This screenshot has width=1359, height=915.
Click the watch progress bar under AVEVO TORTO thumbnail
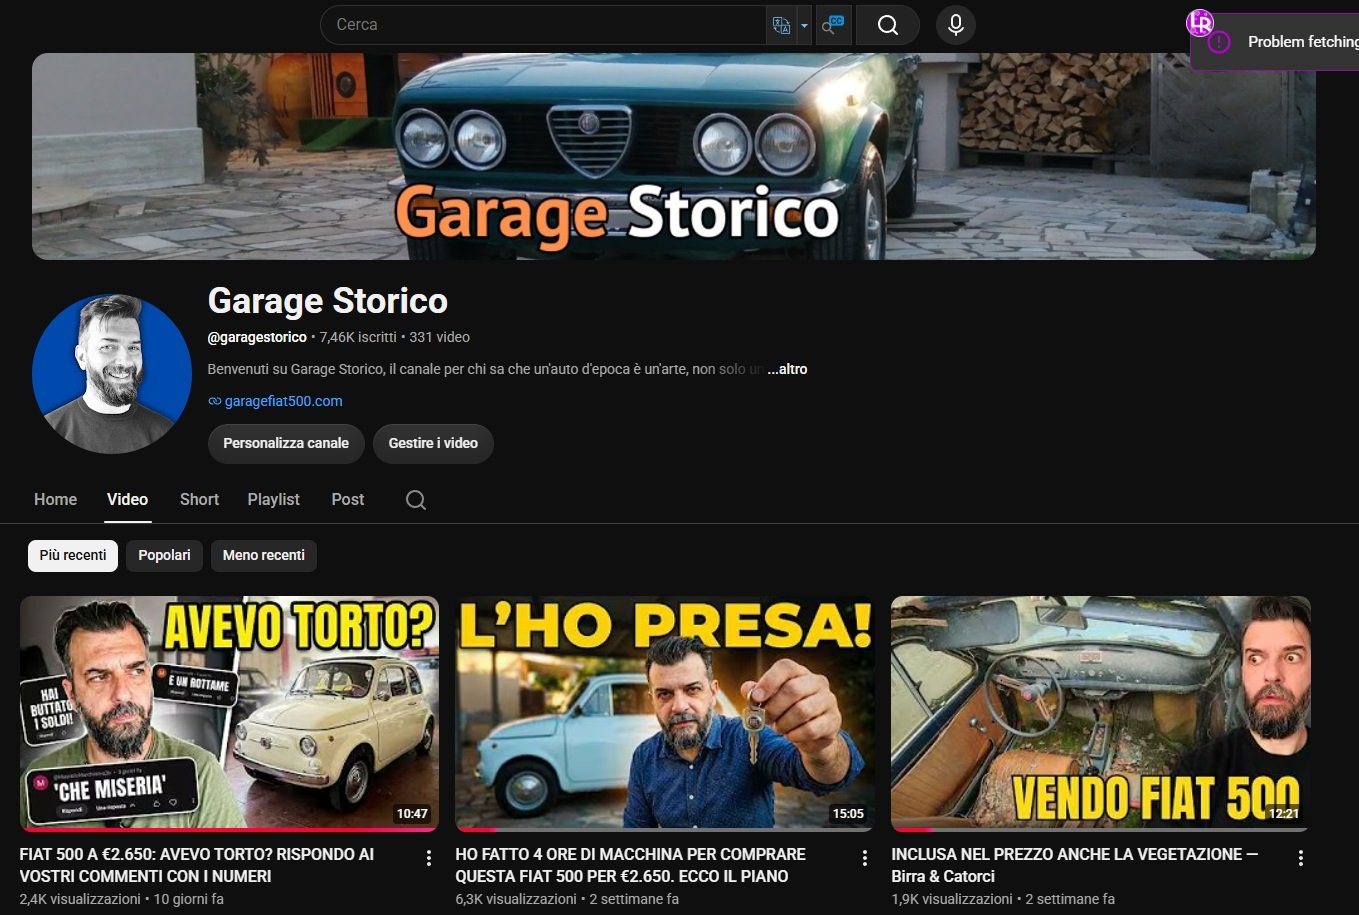point(229,829)
